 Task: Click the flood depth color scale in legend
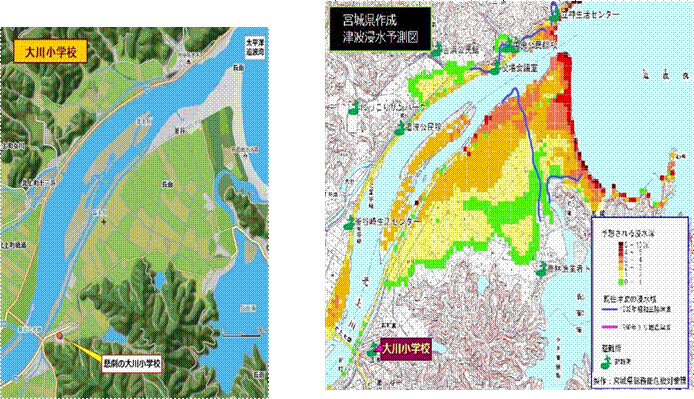tap(622, 263)
